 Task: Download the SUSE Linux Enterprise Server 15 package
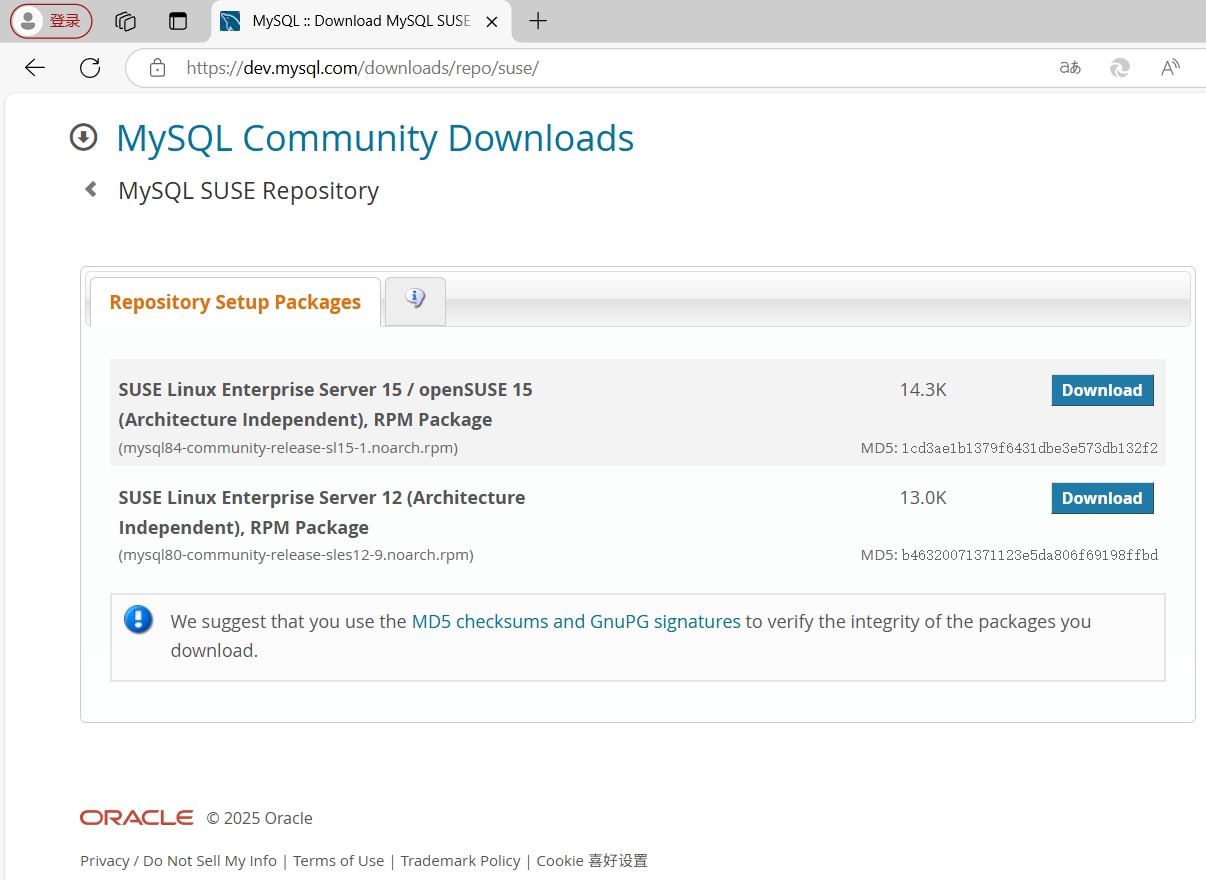[1102, 390]
